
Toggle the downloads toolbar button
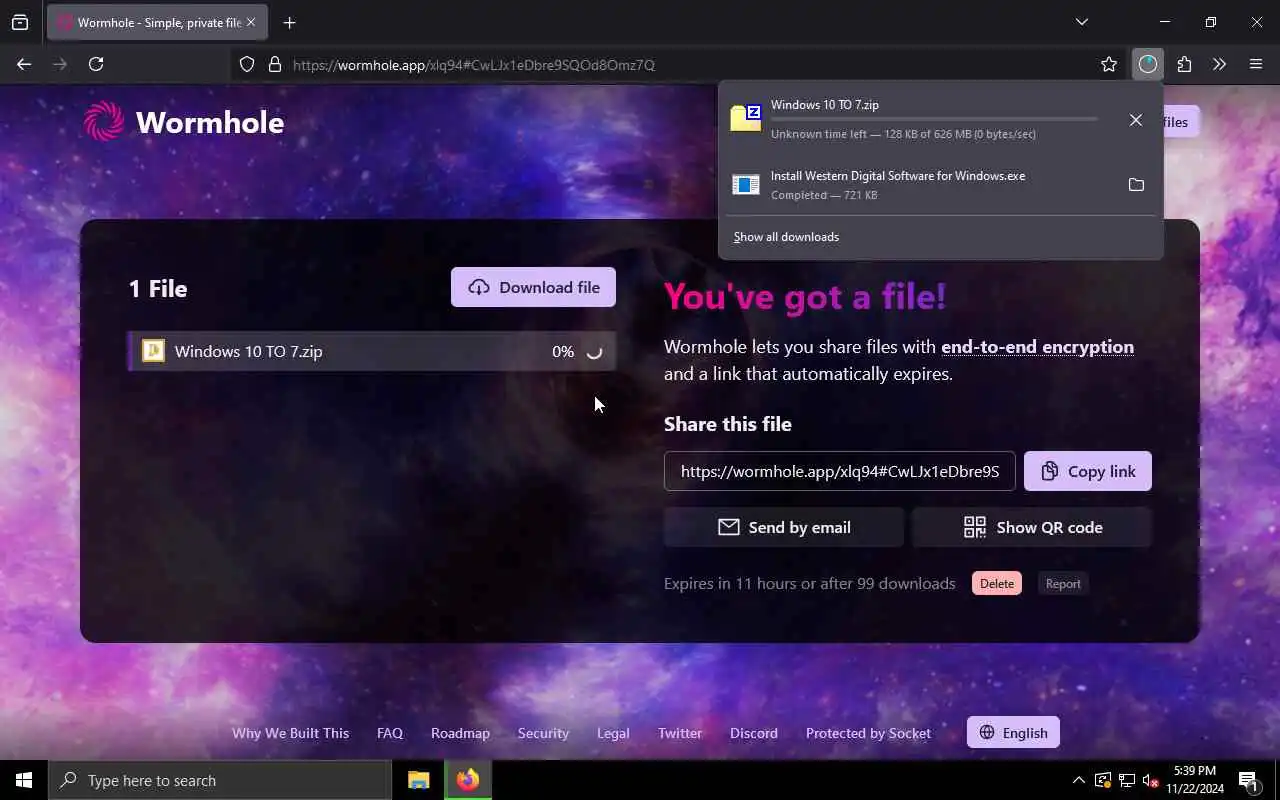tap(1147, 64)
